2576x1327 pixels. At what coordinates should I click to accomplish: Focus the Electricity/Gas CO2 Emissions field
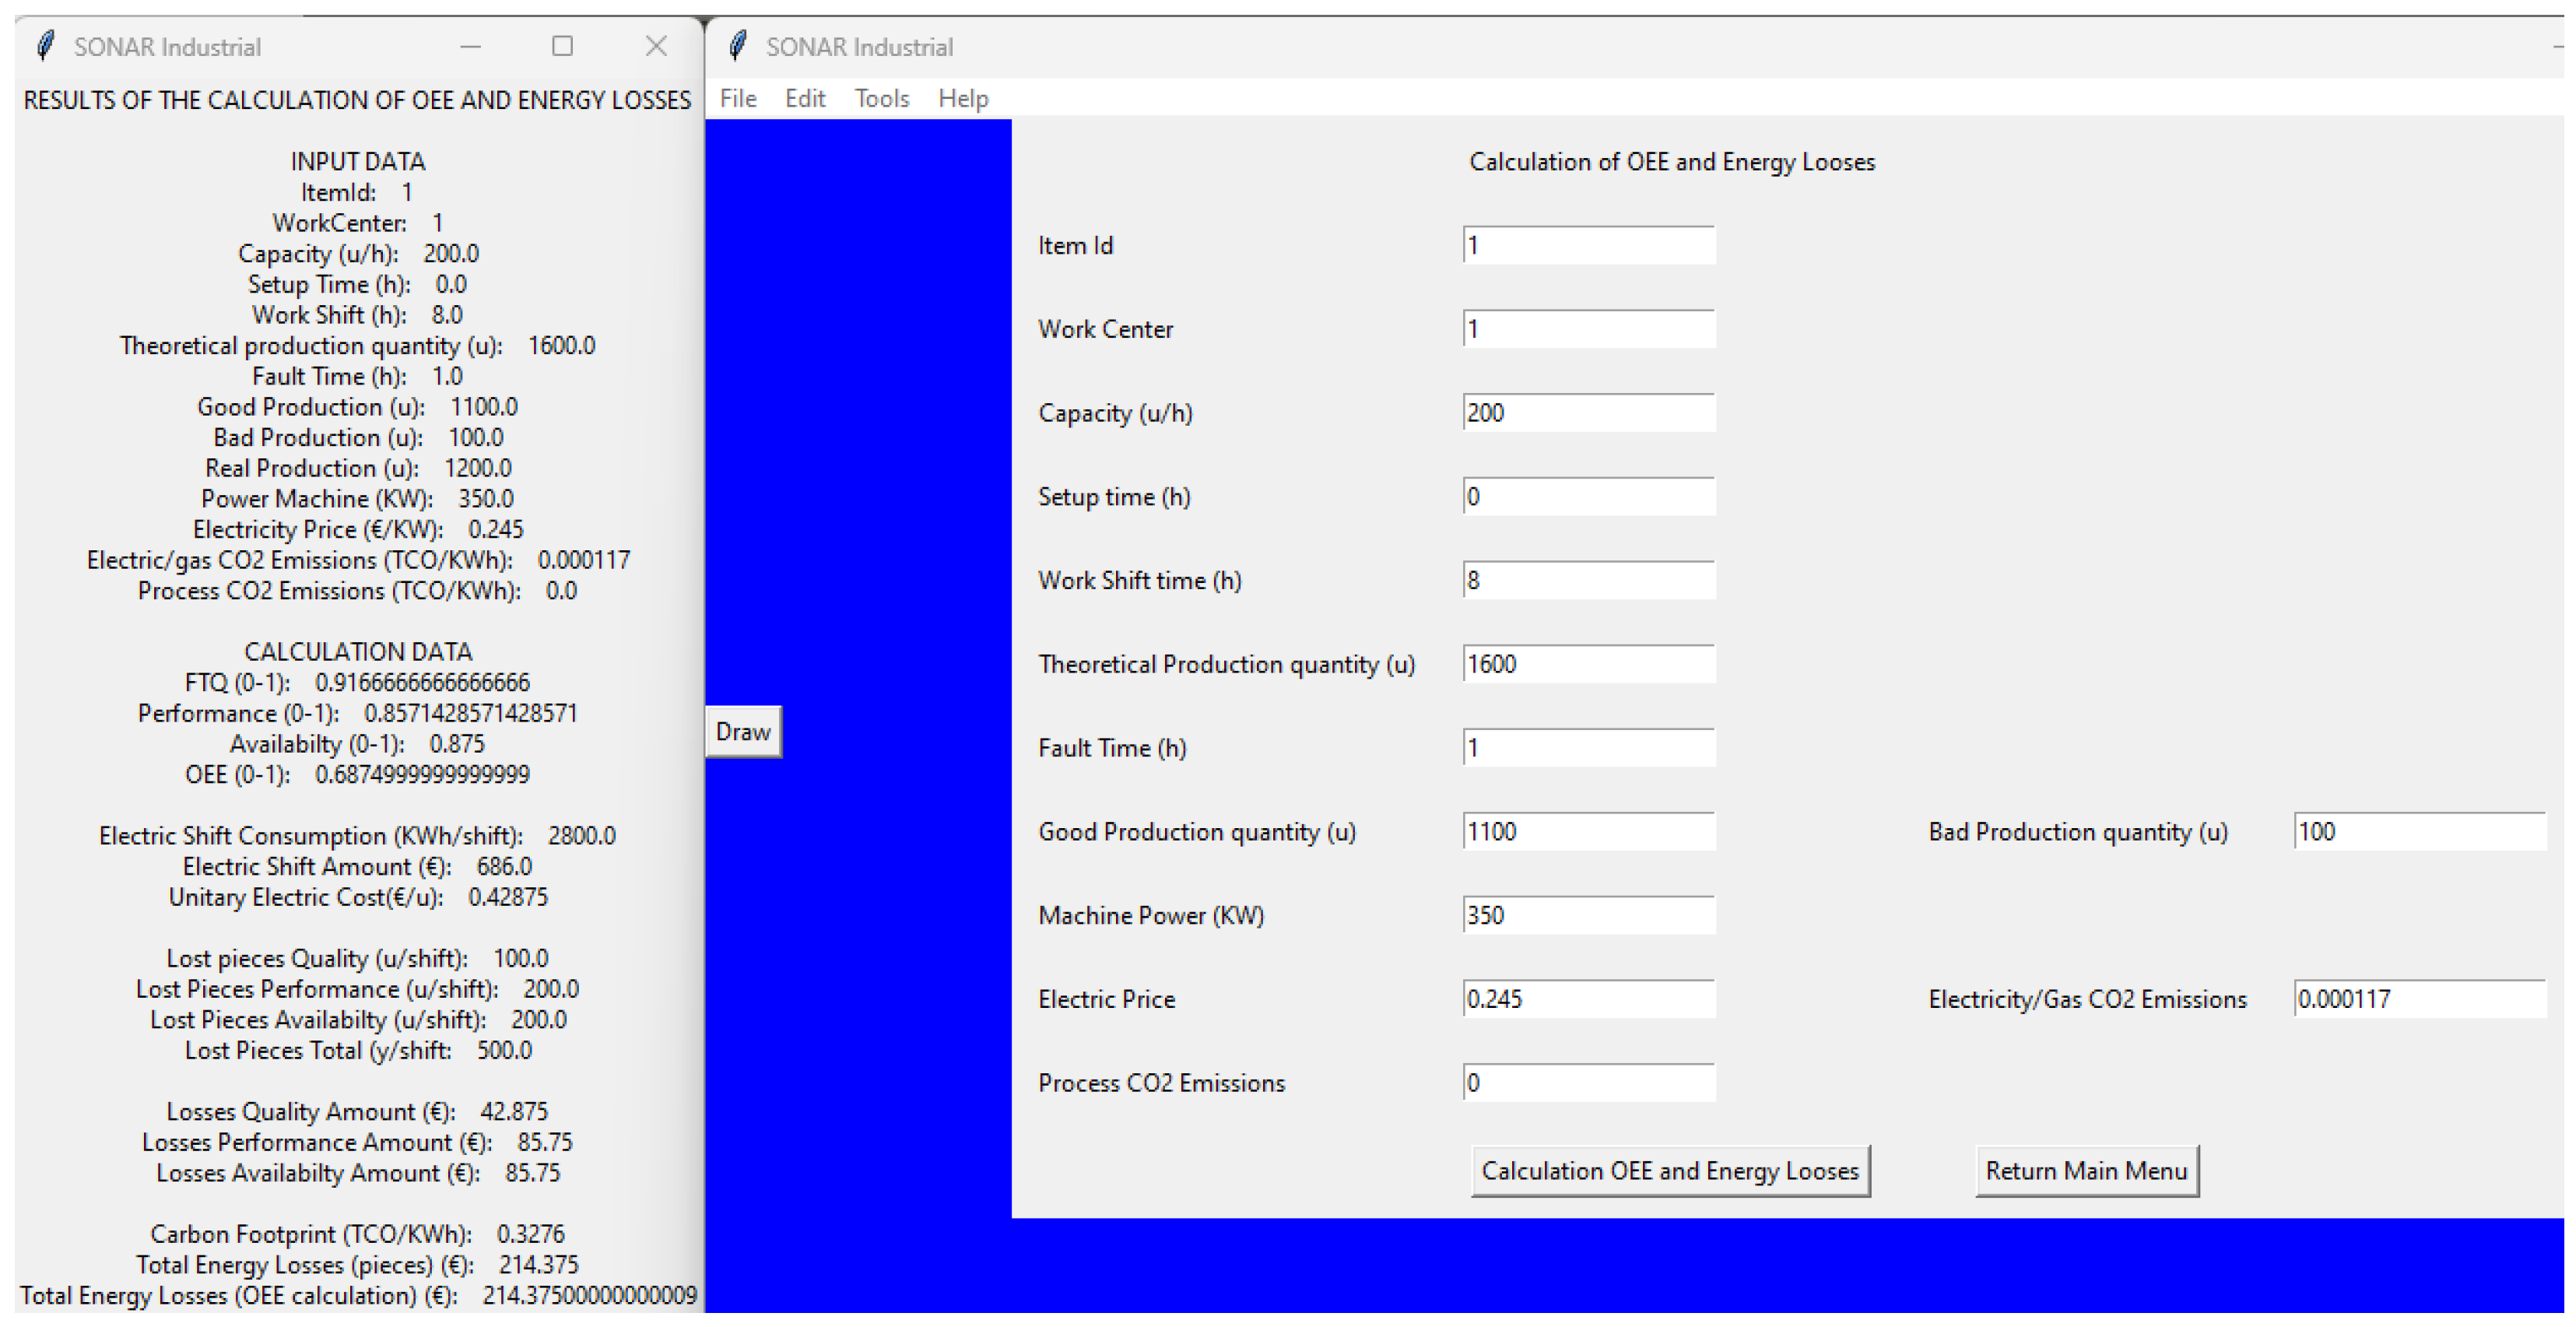tap(2418, 998)
